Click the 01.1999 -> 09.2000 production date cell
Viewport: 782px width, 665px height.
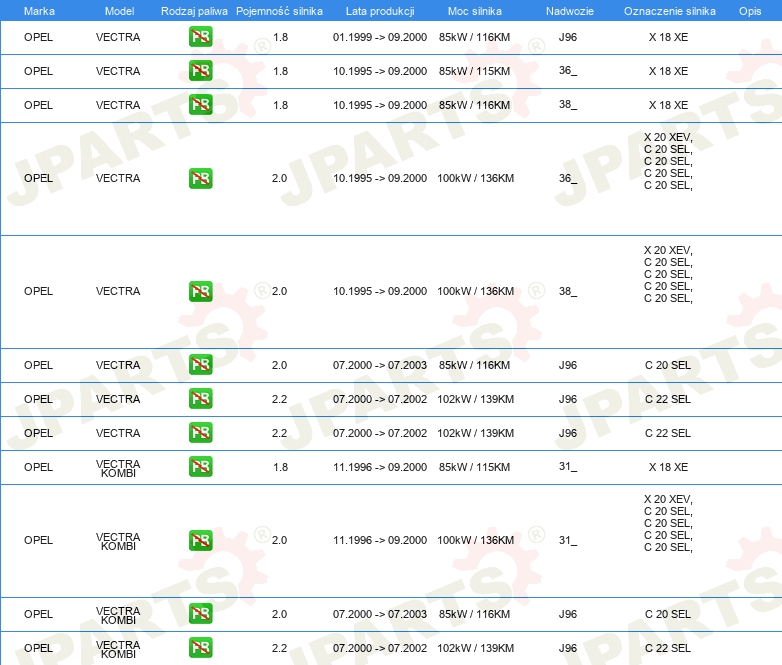380,37
